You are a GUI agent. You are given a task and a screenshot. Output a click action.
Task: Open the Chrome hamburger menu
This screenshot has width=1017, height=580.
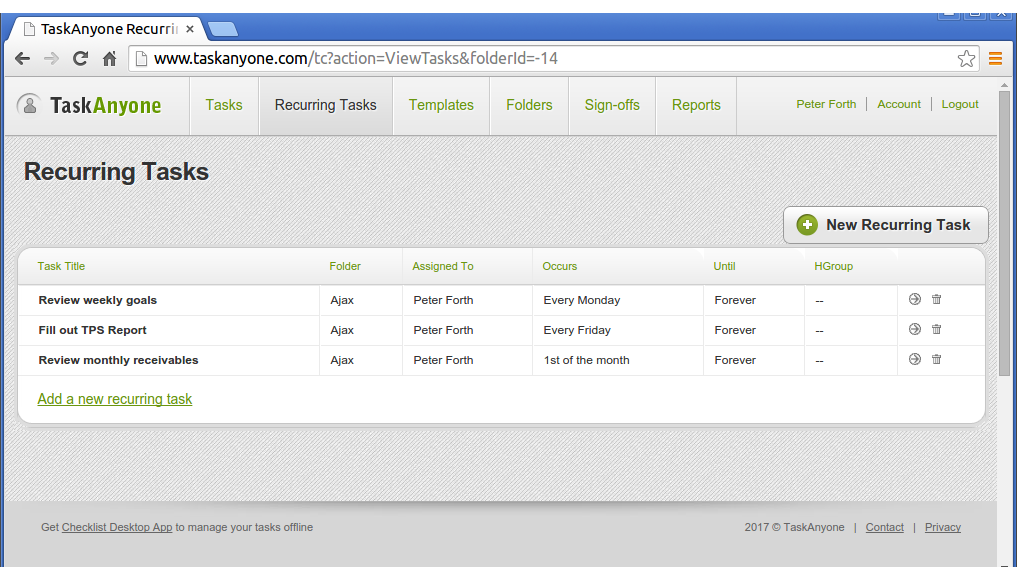[x=996, y=59]
